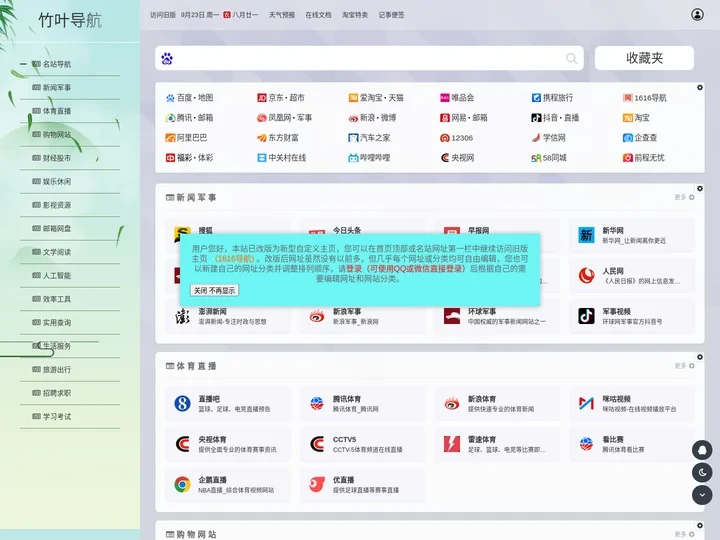Open the 收藏夹 favorites button
Image resolution: width=720 pixels, height=540 pixels.
[644, 58]
